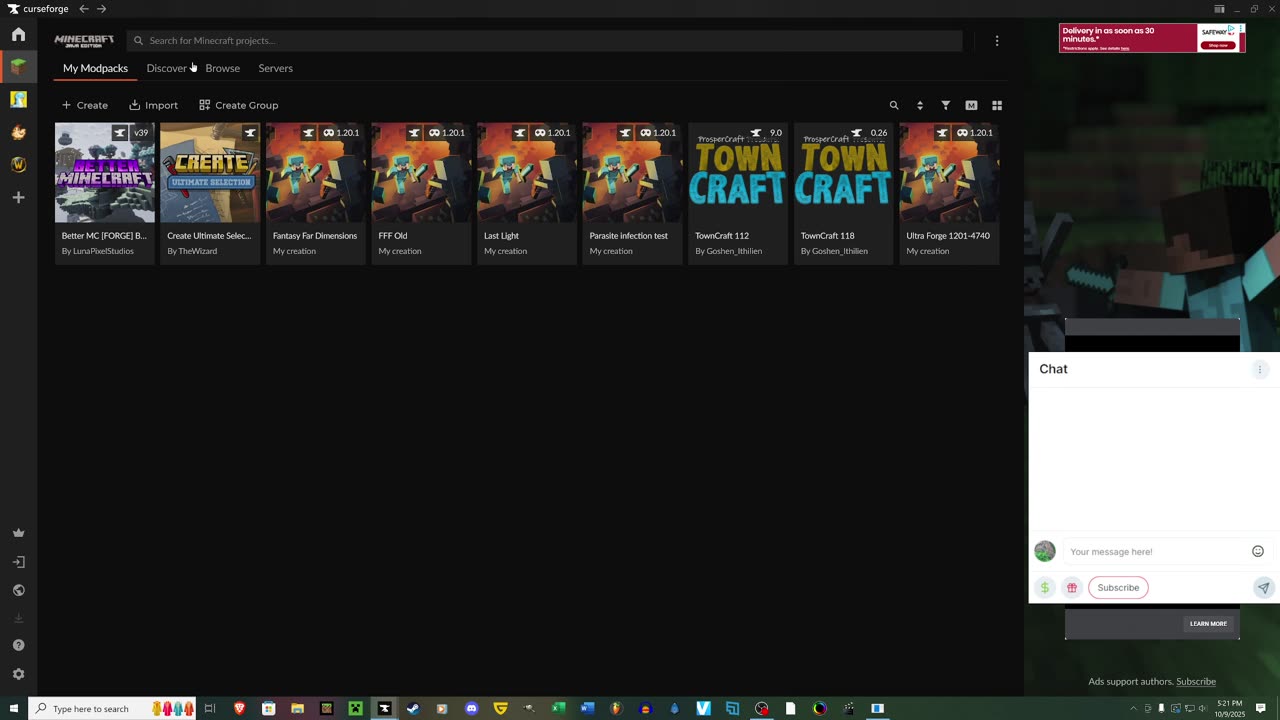Click the chicken game icon in sidebar
This screenshot has height=720, width=1280.
[18, 132]
